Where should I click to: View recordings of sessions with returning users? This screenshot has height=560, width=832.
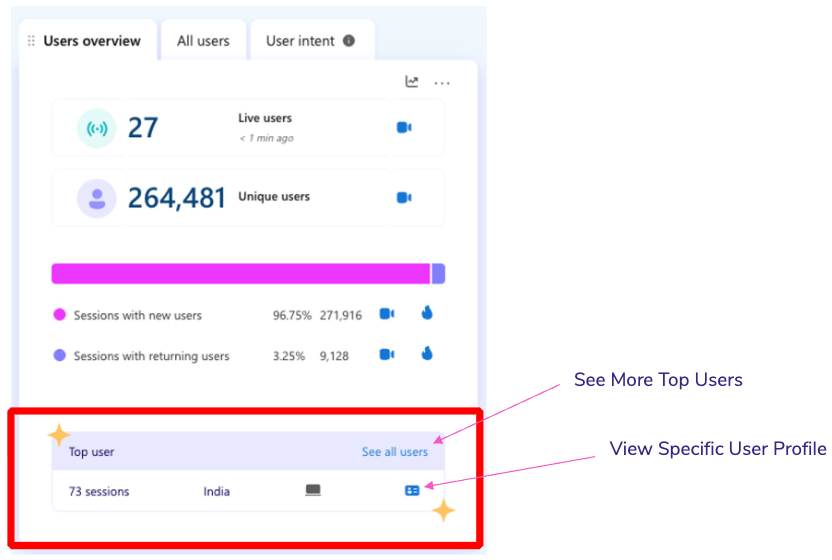tap(387, 354)
